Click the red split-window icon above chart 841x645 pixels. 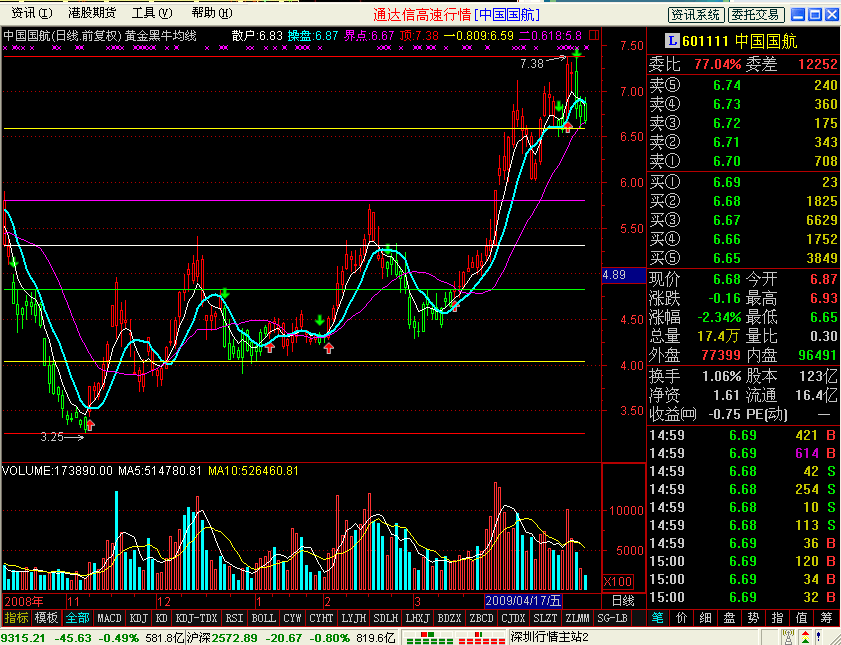(594, 35)
